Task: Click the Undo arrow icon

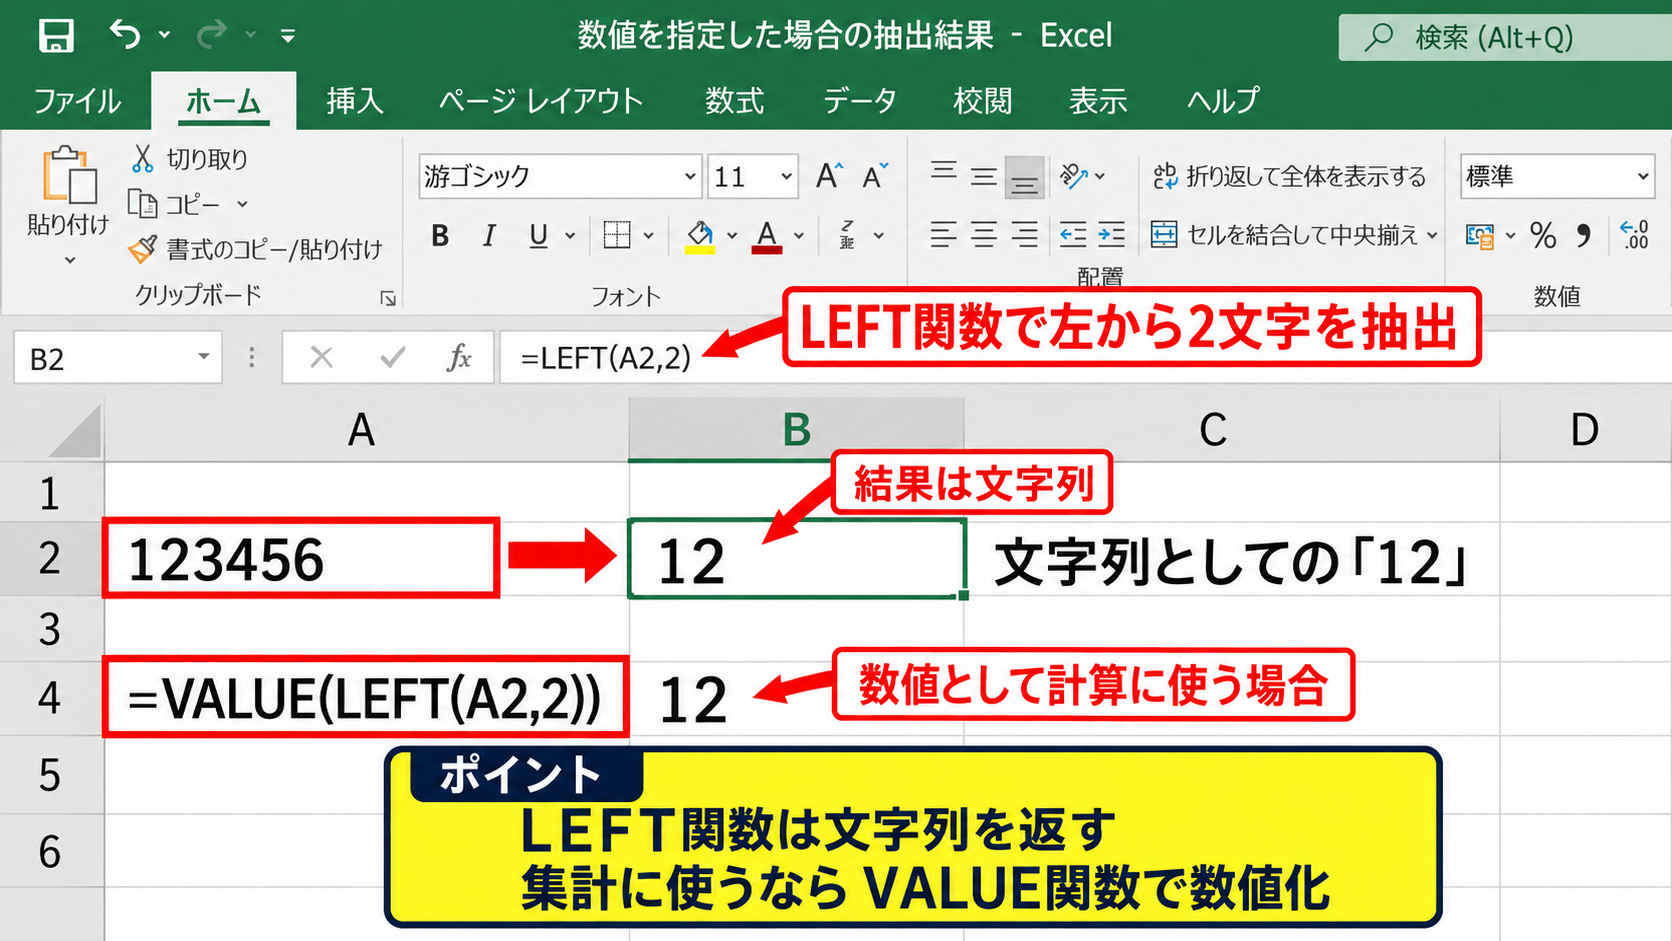Action: click(x=125, y=35)
